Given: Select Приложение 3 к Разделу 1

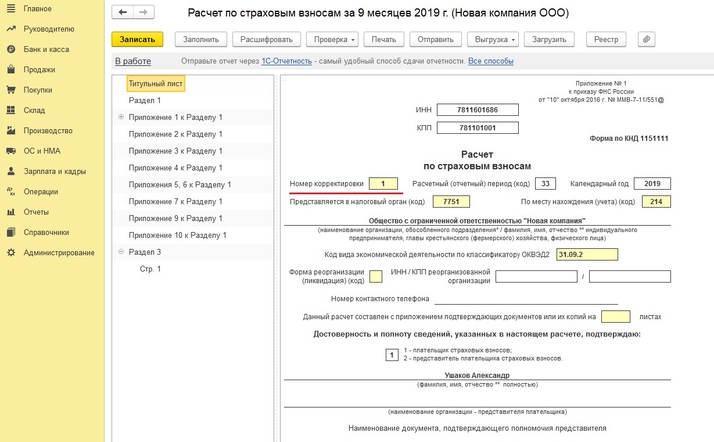Looking at the screenshot, I should coord(176,151).
